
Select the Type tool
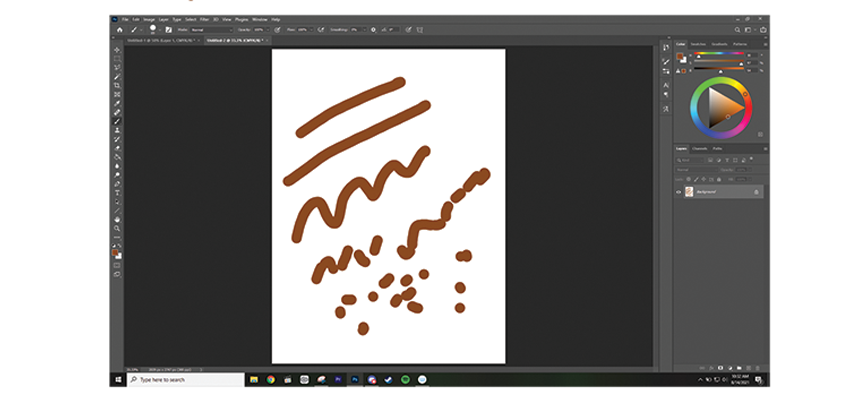117,193
